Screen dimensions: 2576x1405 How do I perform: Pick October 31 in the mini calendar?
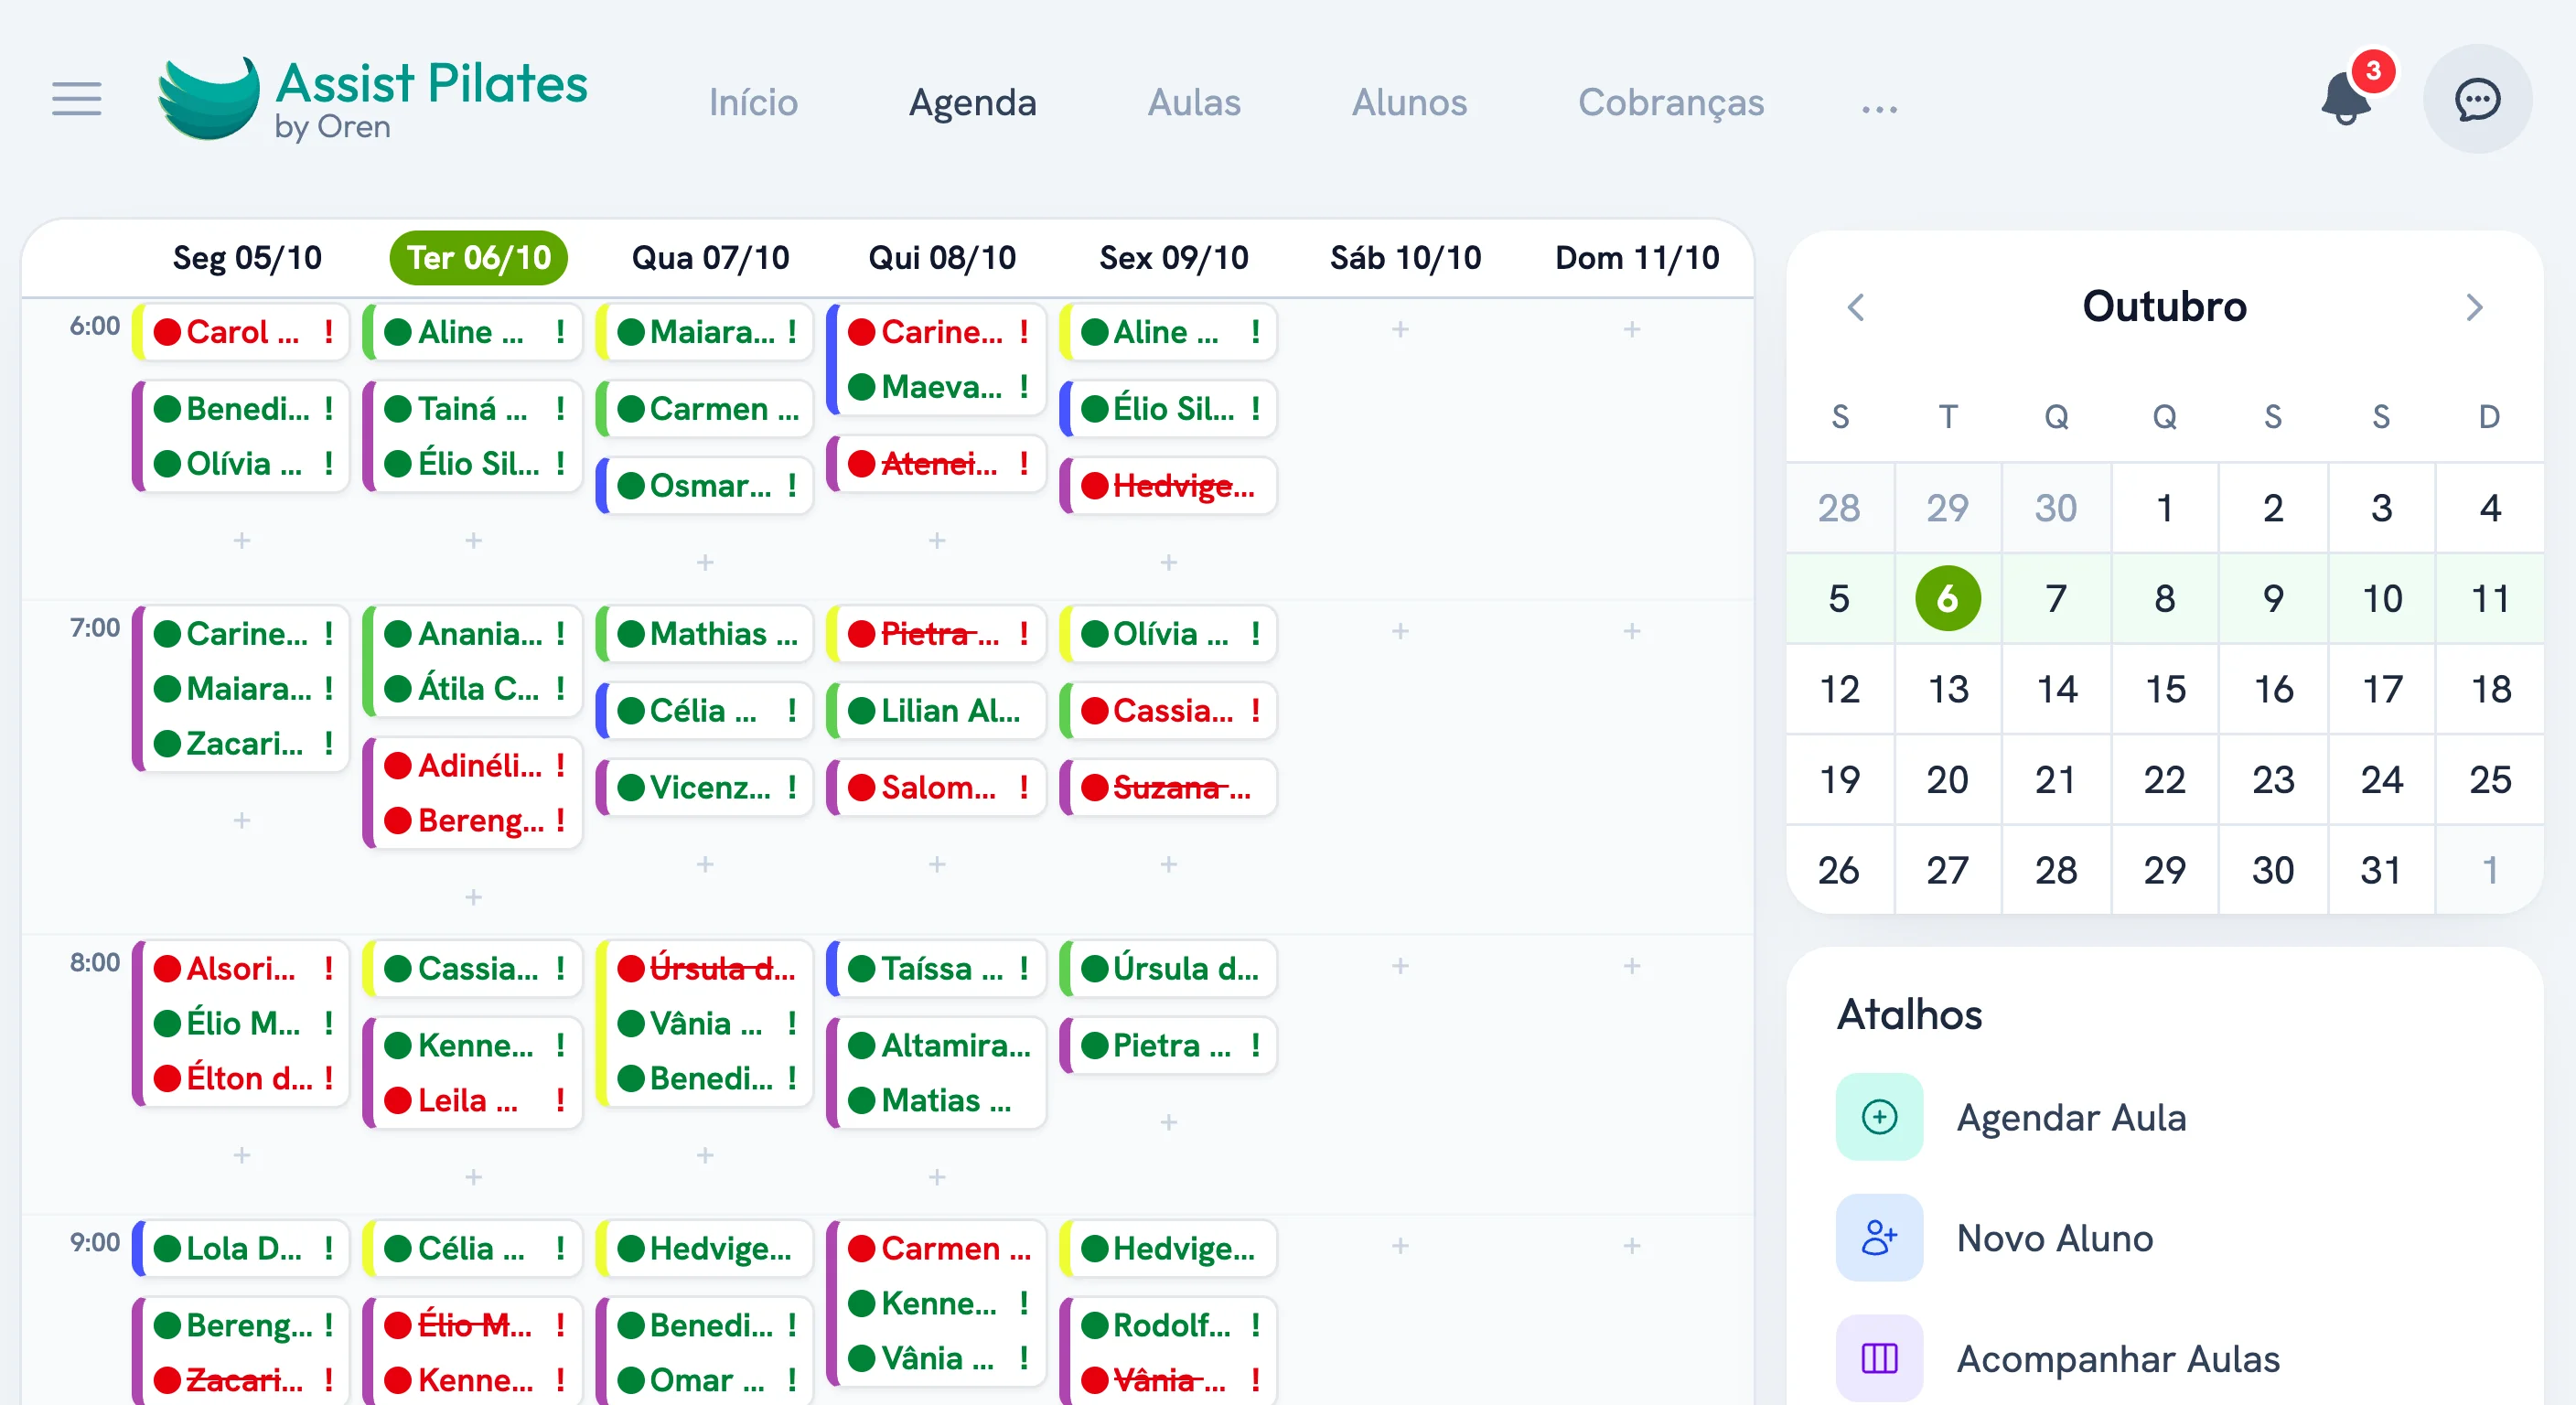[2381, 870]
